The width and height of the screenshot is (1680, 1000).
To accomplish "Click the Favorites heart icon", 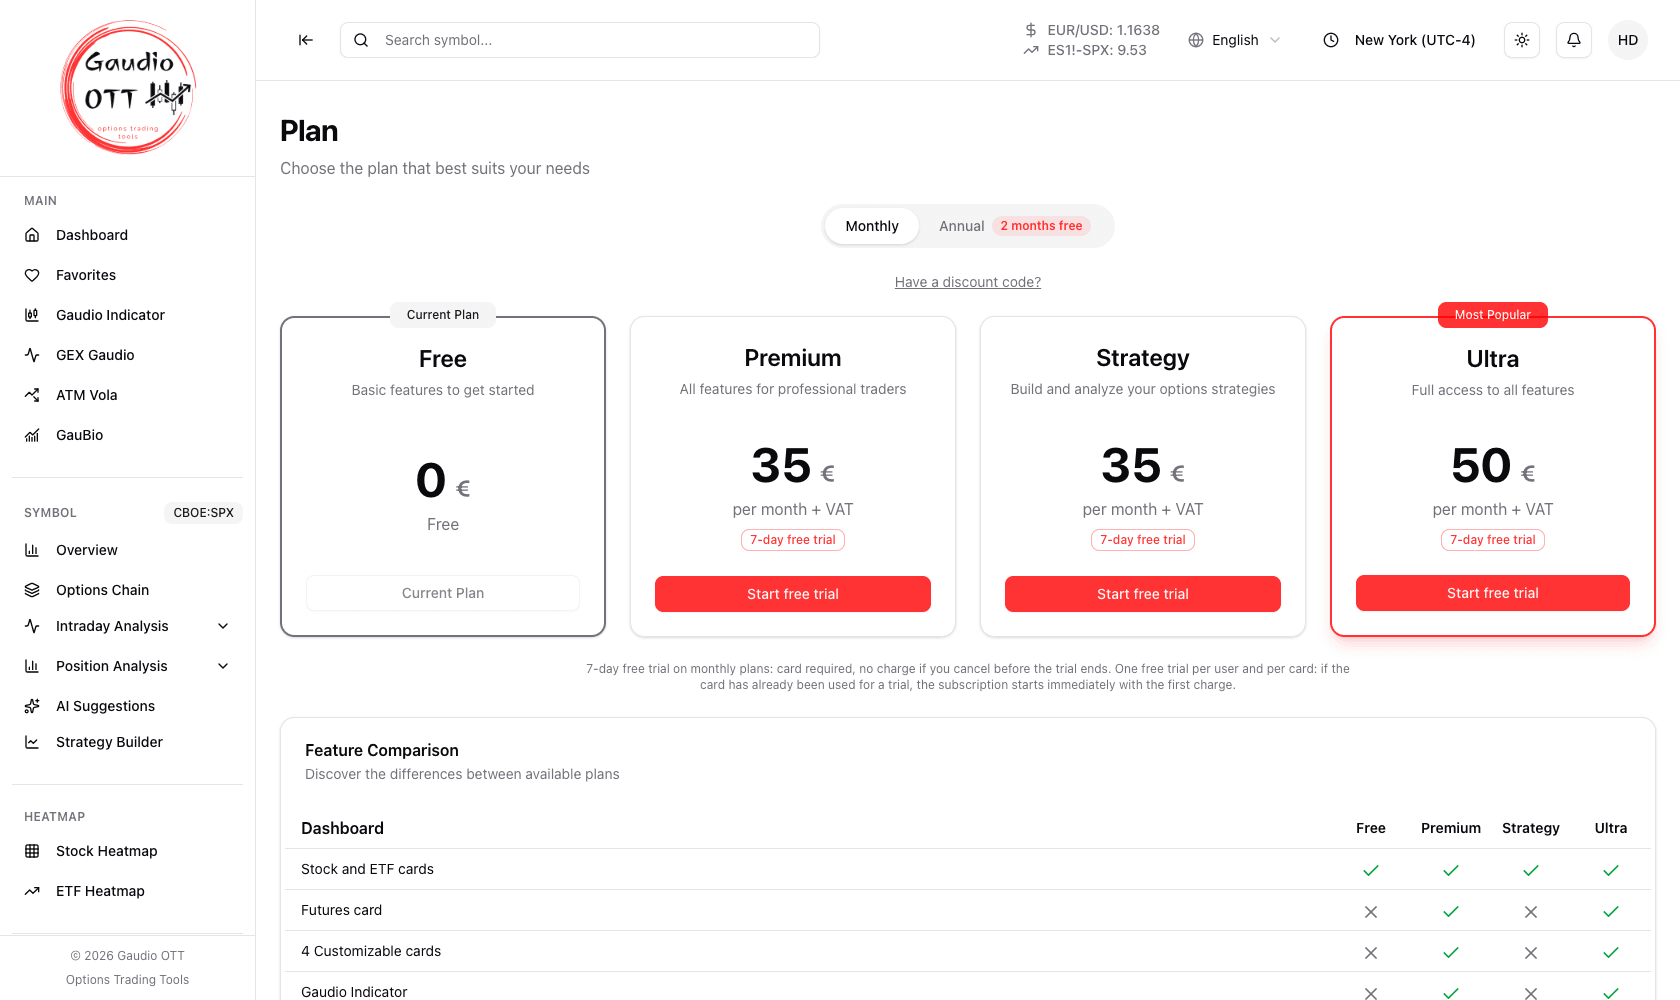I will click(x=32, y=275).
